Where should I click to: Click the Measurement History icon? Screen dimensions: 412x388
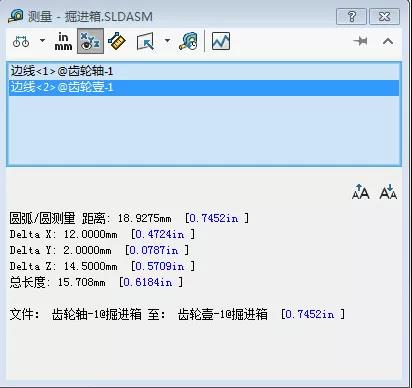189,41
